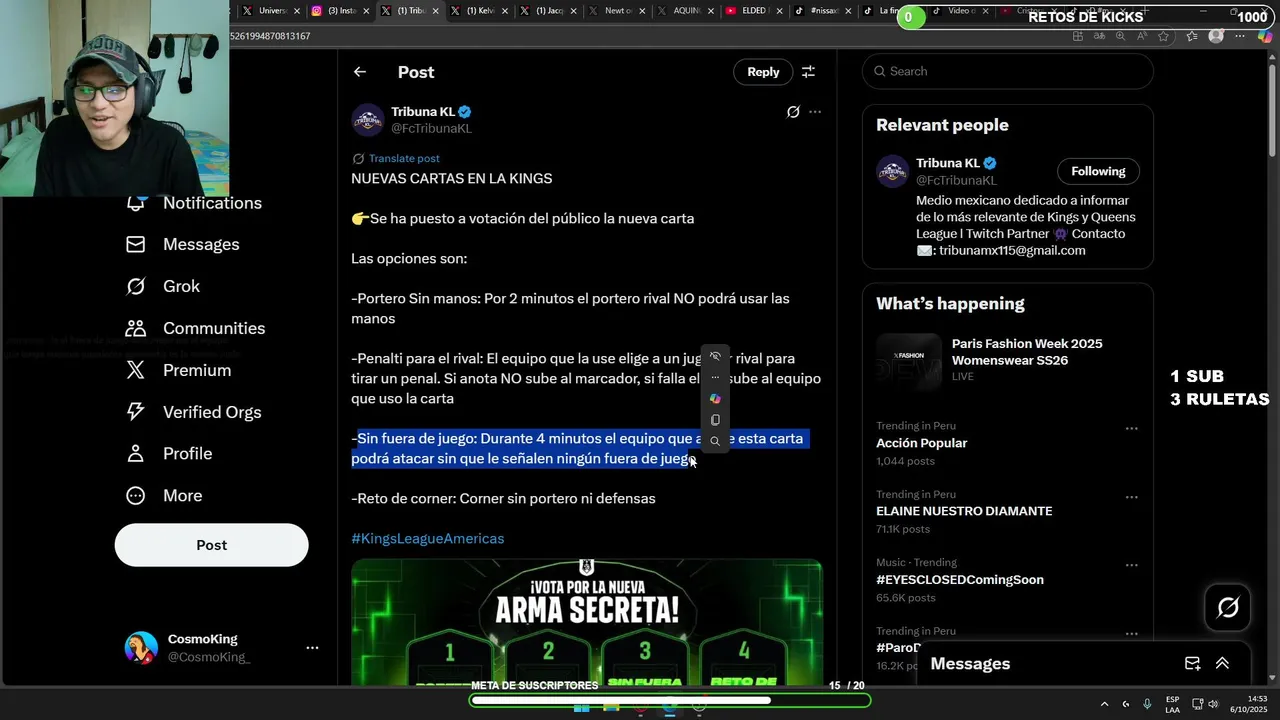This screenshot has height=720, width=1280.
Task: Open More options in the sidebar
Action: coord(164,496)
